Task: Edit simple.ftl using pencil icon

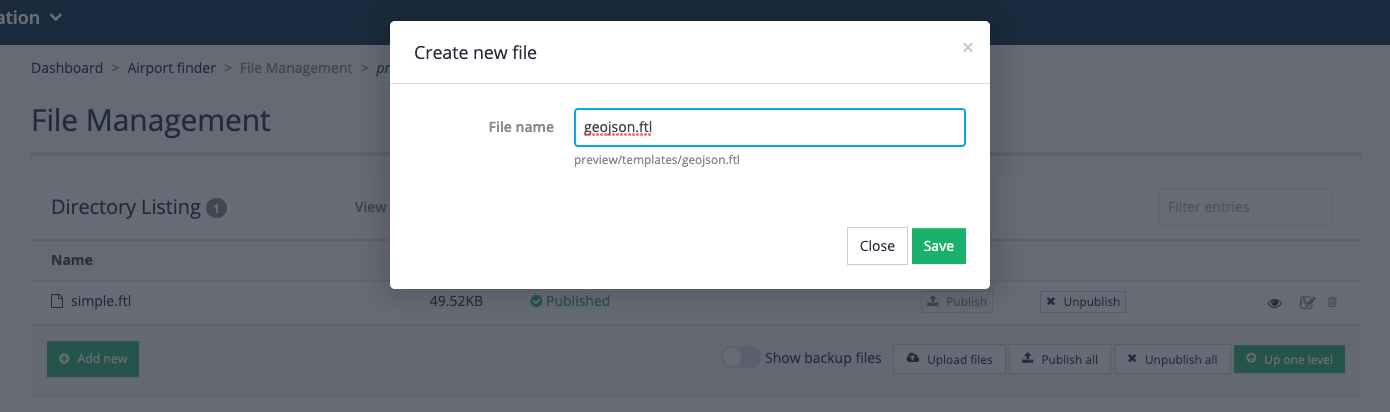Action: click(x=1307, y=302)
